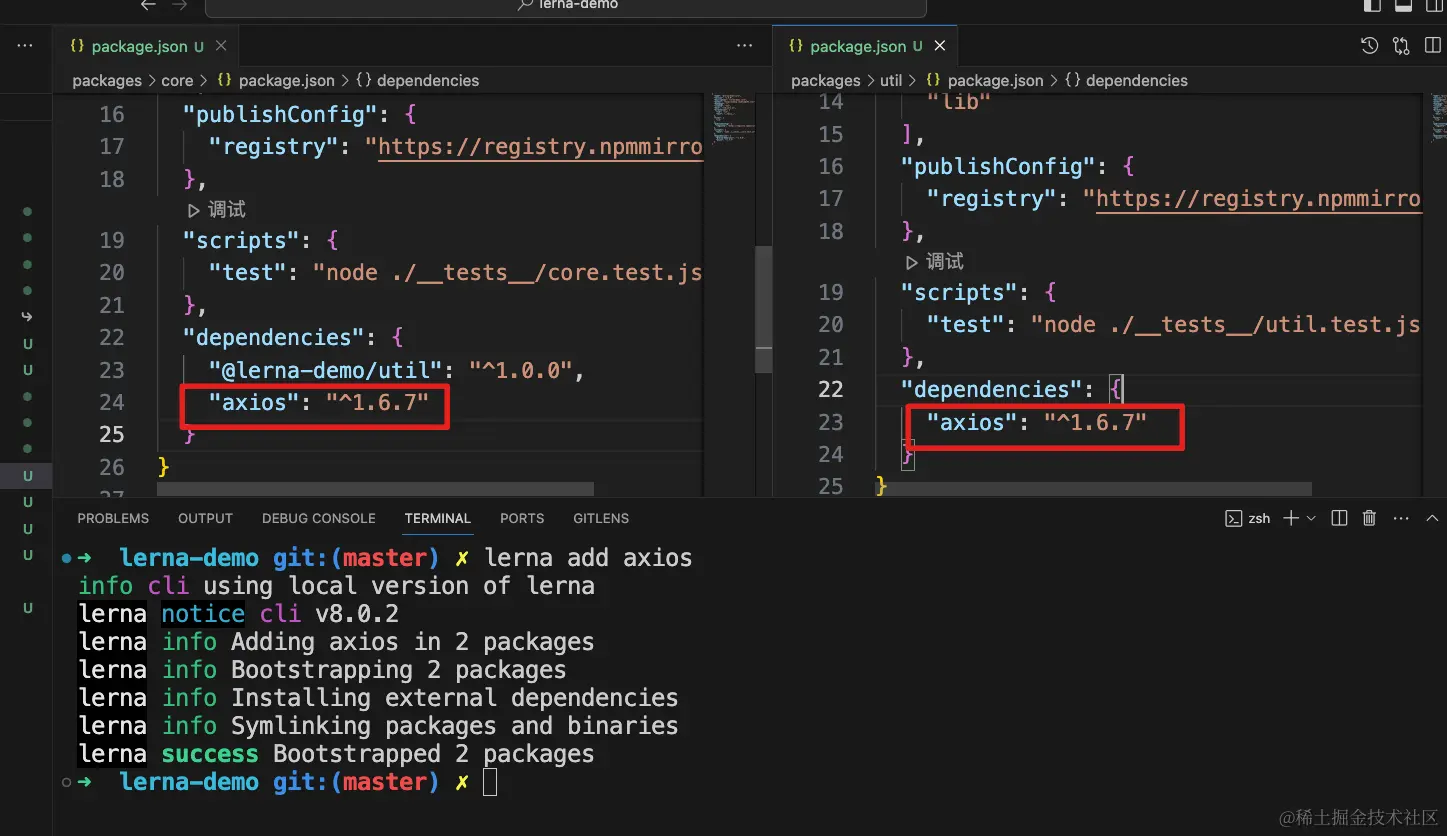The width and height of the screenshot is (1447, 836).
Task: Open changes compare icon in right editor
Action: (x=1401, y=46)
